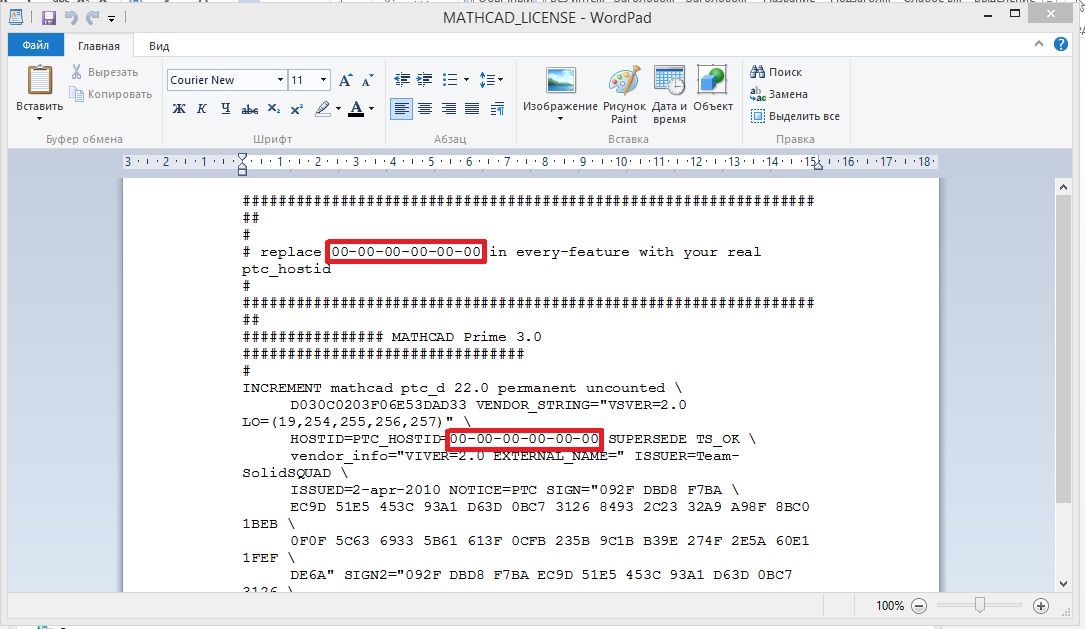Open the Файл menu tab
This screenshot has height=629, width=1085.
[36, 46]
